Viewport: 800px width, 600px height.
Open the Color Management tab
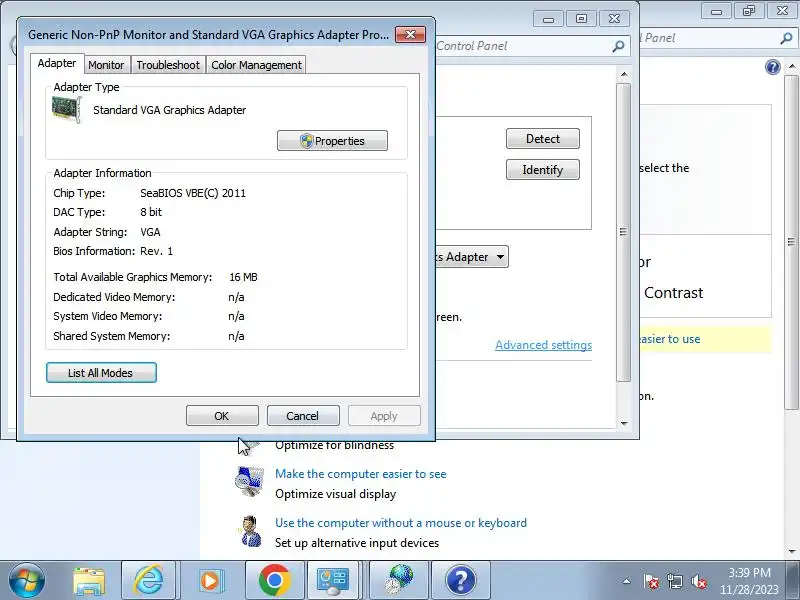[x=256, y=65]
